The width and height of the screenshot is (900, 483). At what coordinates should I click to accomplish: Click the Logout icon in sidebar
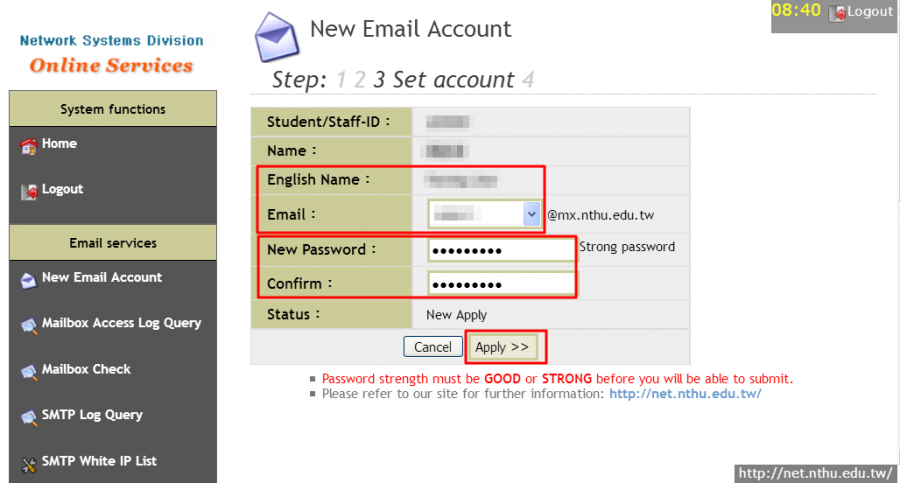[x=28, y=190]
